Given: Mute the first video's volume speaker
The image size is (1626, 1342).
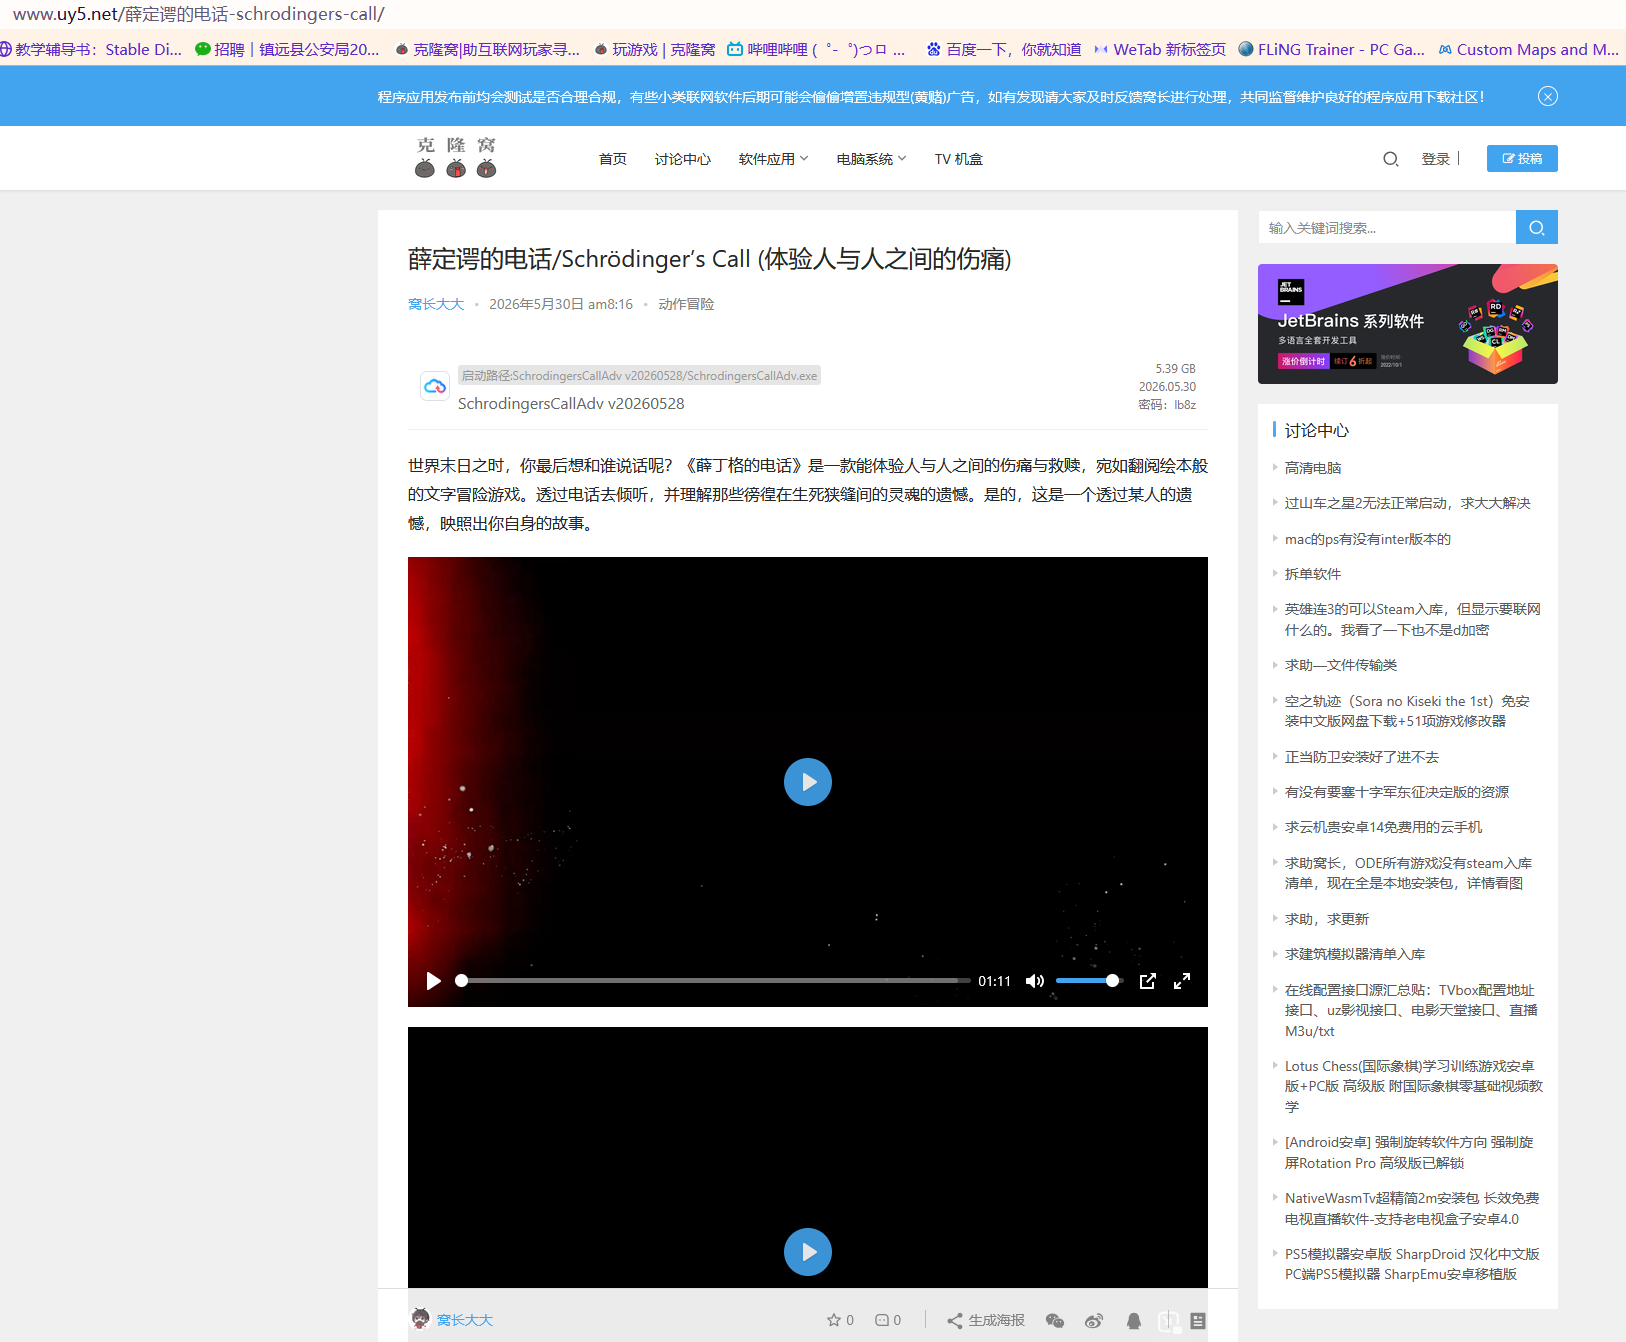Looking at the screenshot, I should 1035,981.
